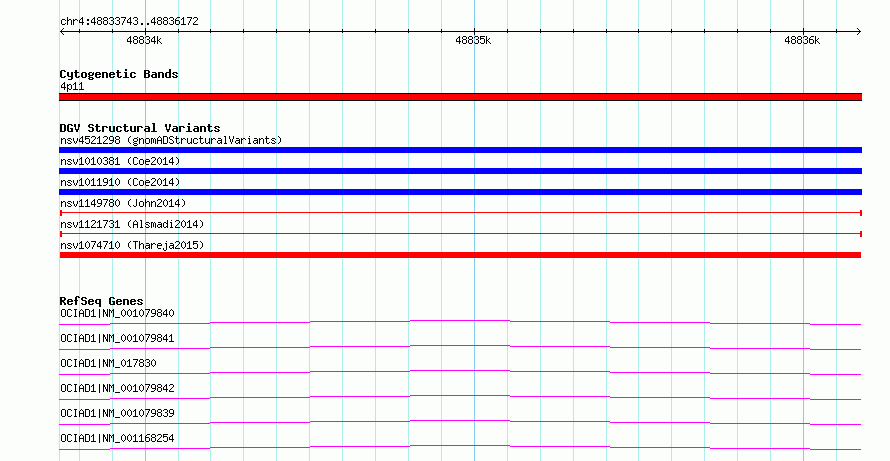This screenshot has height=461, width=890.
Task: Open transcript OCIAD1|NM_001079841 label
Action: (117, 338)
